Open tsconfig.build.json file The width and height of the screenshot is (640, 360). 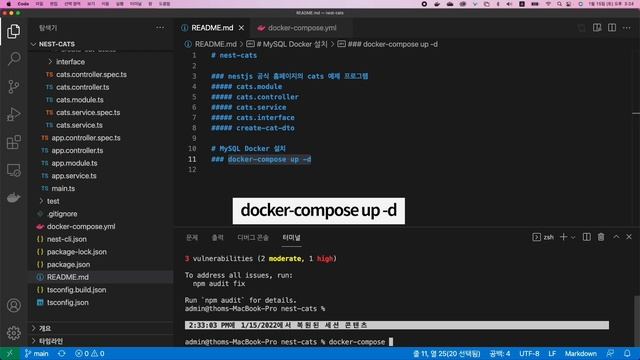coord(76,290)
